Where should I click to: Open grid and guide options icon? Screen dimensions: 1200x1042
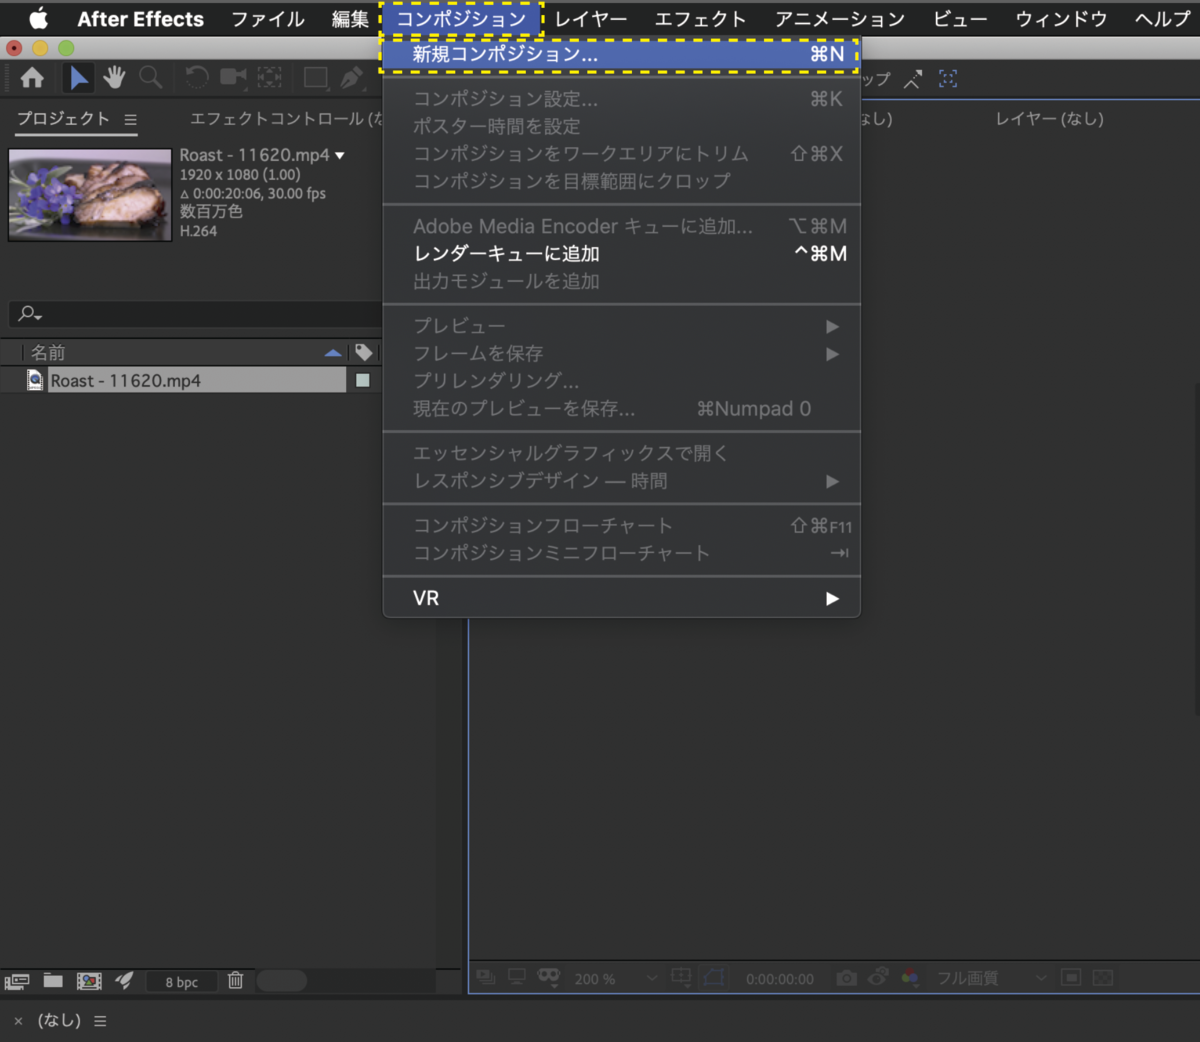(681, 977)
